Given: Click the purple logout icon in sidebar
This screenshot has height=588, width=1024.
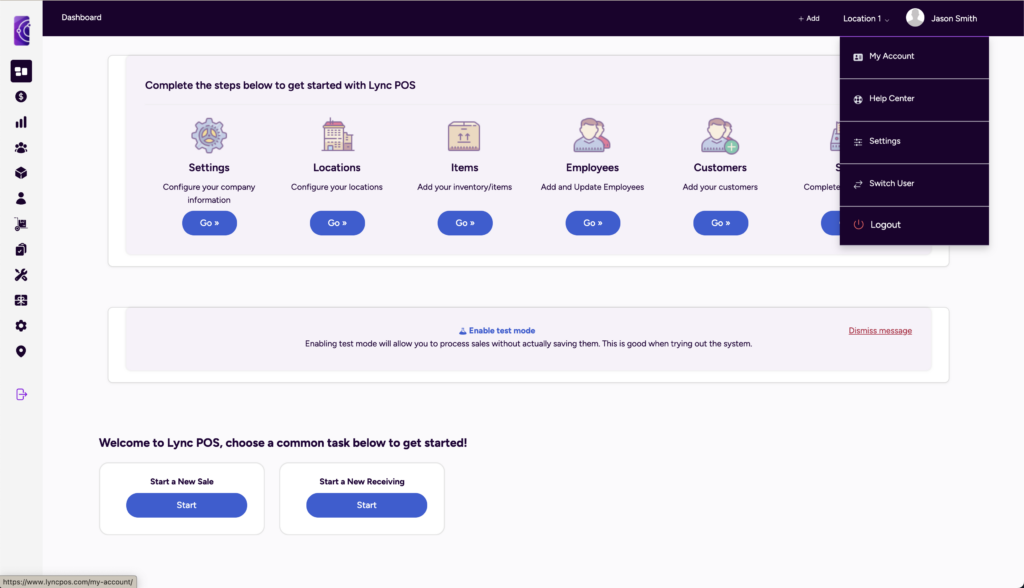Looking at the screenshot, I should click(21, 394).
